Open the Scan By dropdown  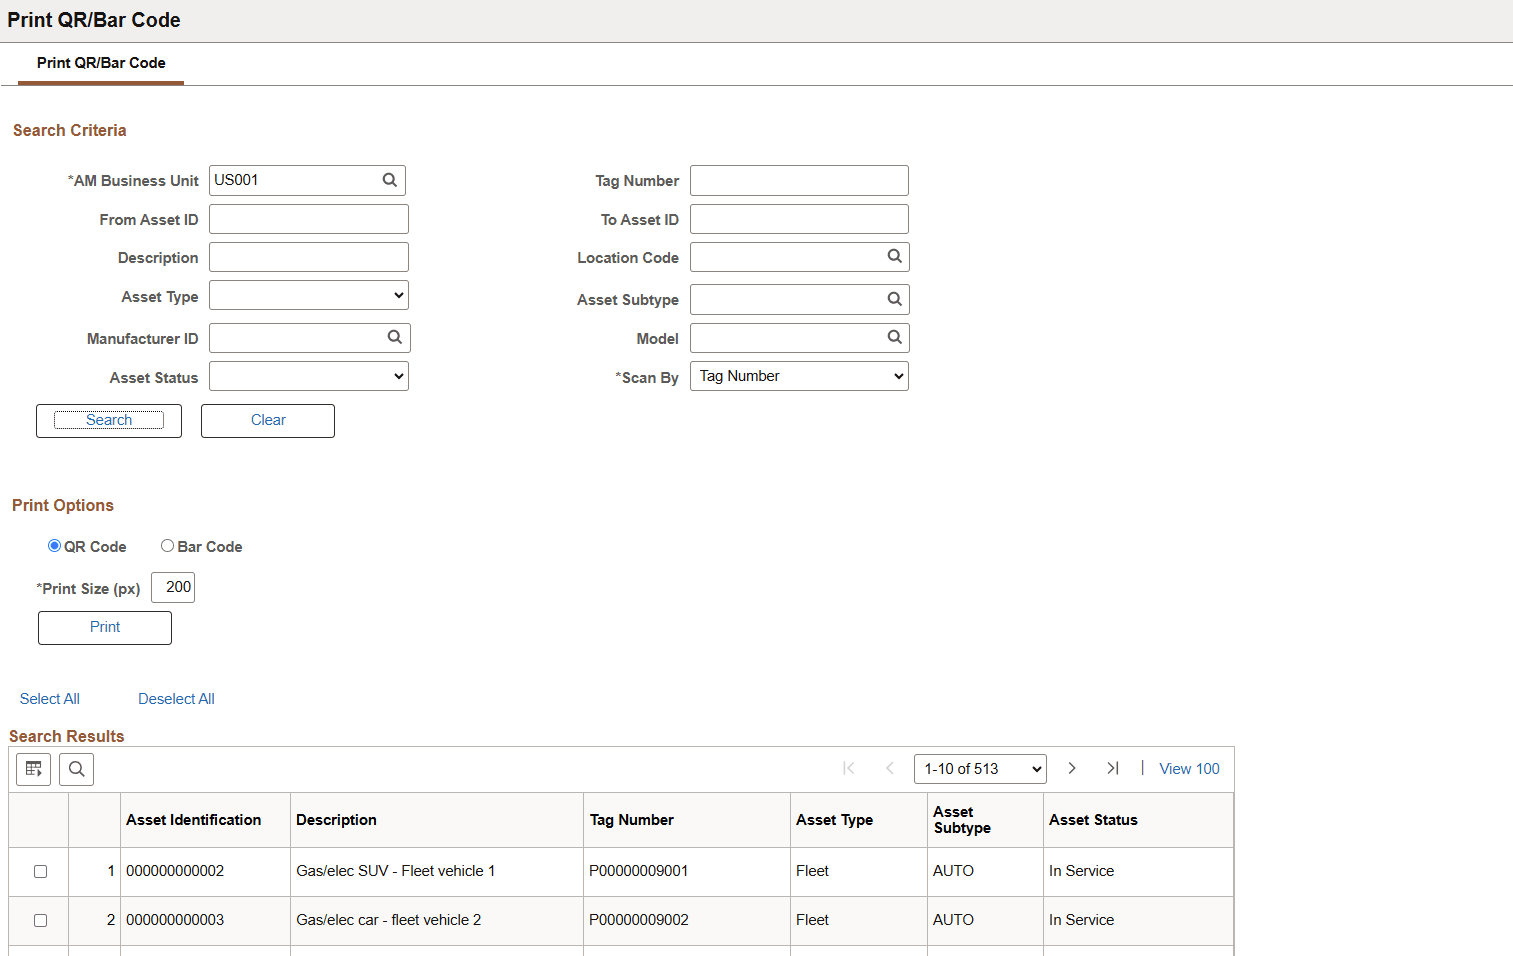tap(799, 376)
